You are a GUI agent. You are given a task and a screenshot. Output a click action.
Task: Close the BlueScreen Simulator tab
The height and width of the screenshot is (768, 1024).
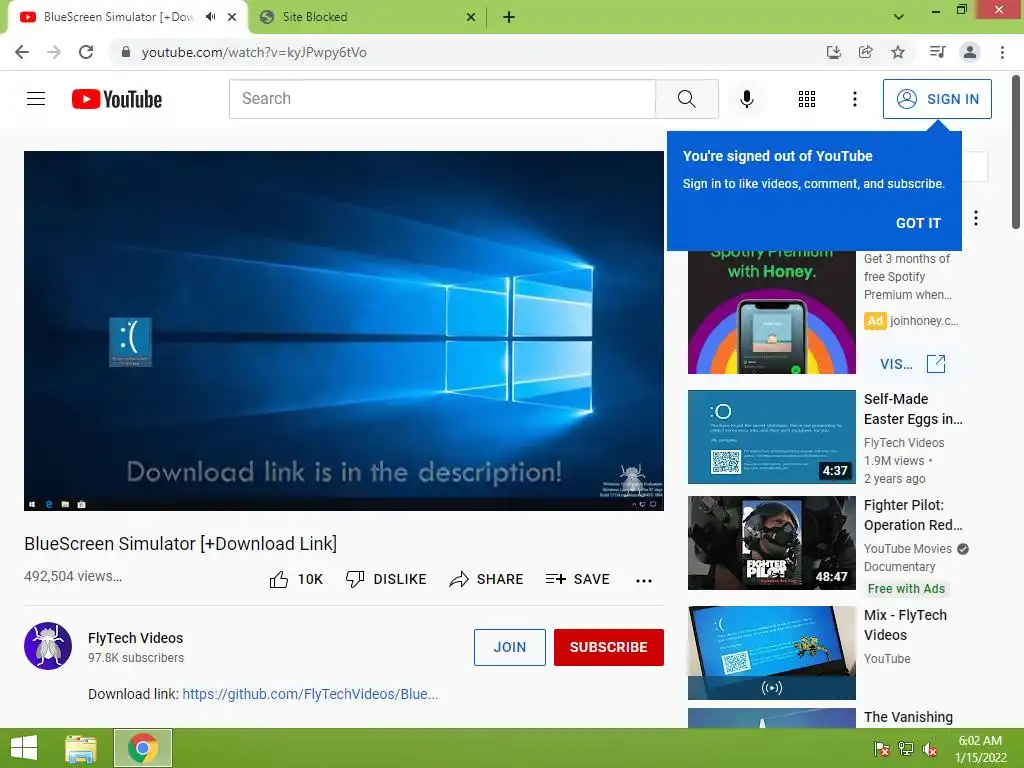pyautogui.click(x=232, y=17)
